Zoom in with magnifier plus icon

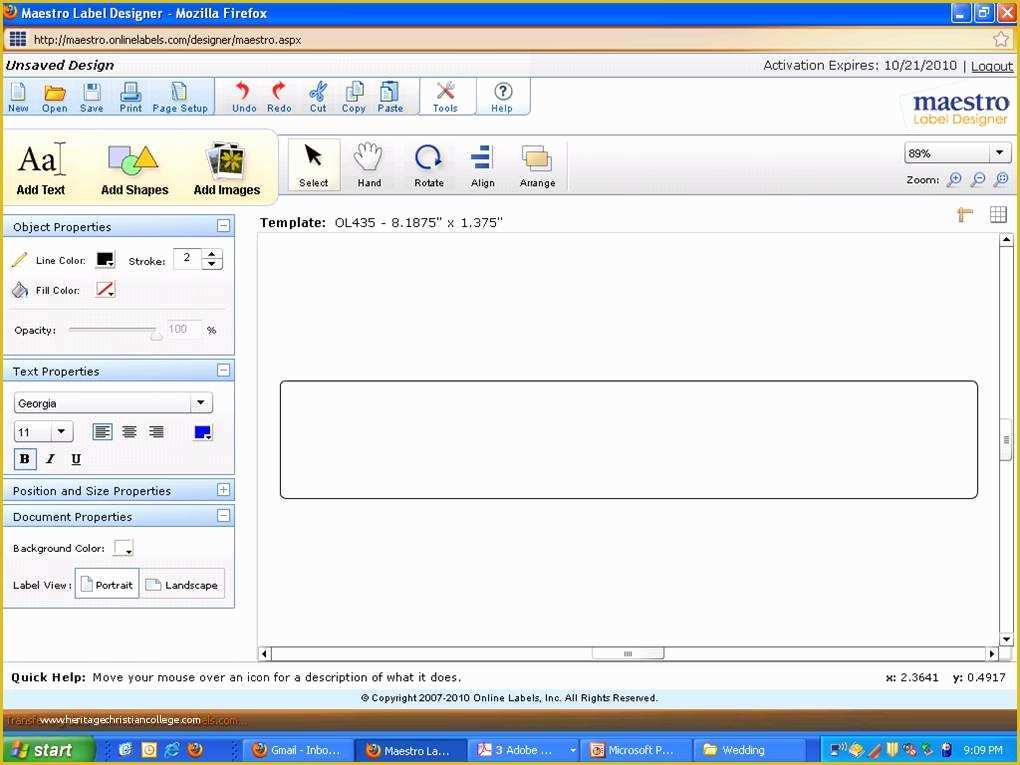pyautogui.click(x=954, y=180)
